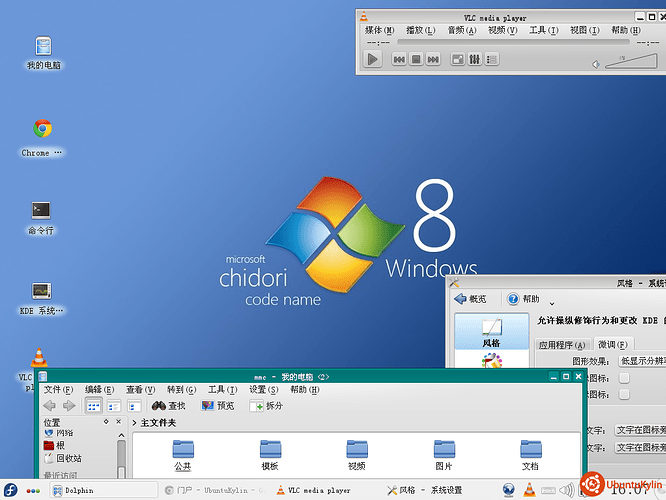Launch Chrome from the desktop shortcut

point(42,138)
